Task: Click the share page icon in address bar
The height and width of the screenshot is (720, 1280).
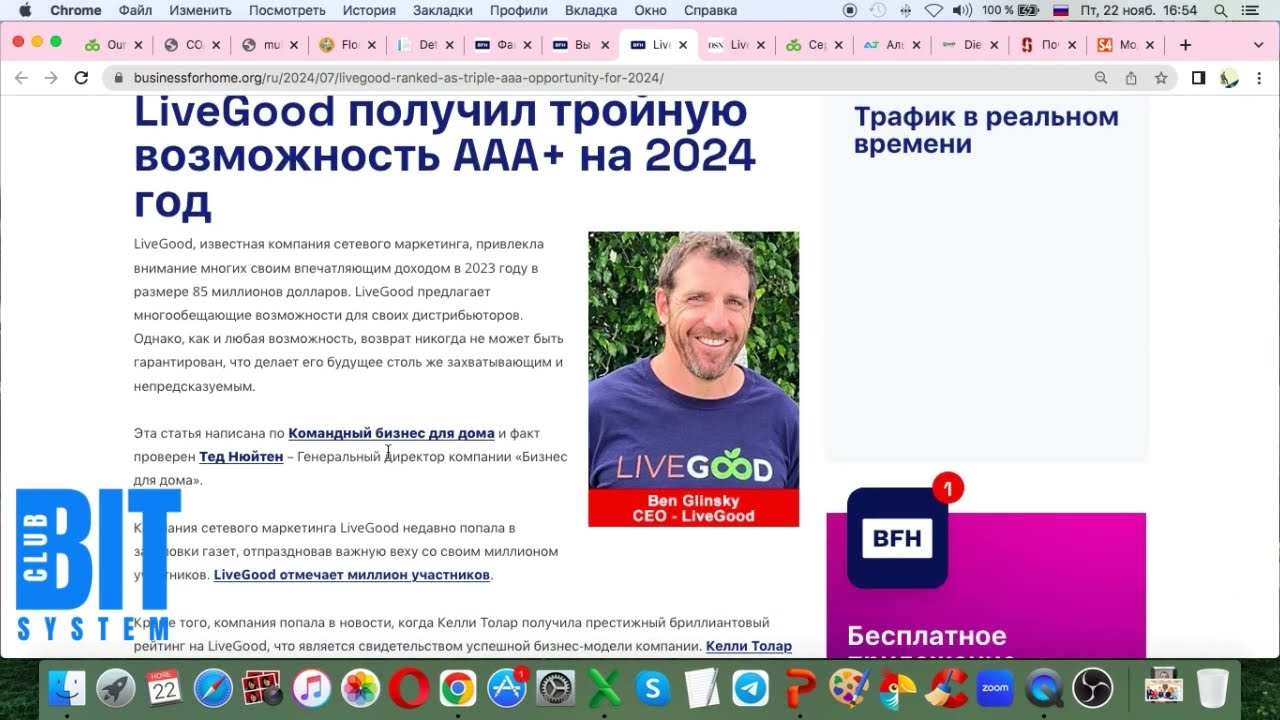Action: pyautogui.click(x=1131, y=78)
